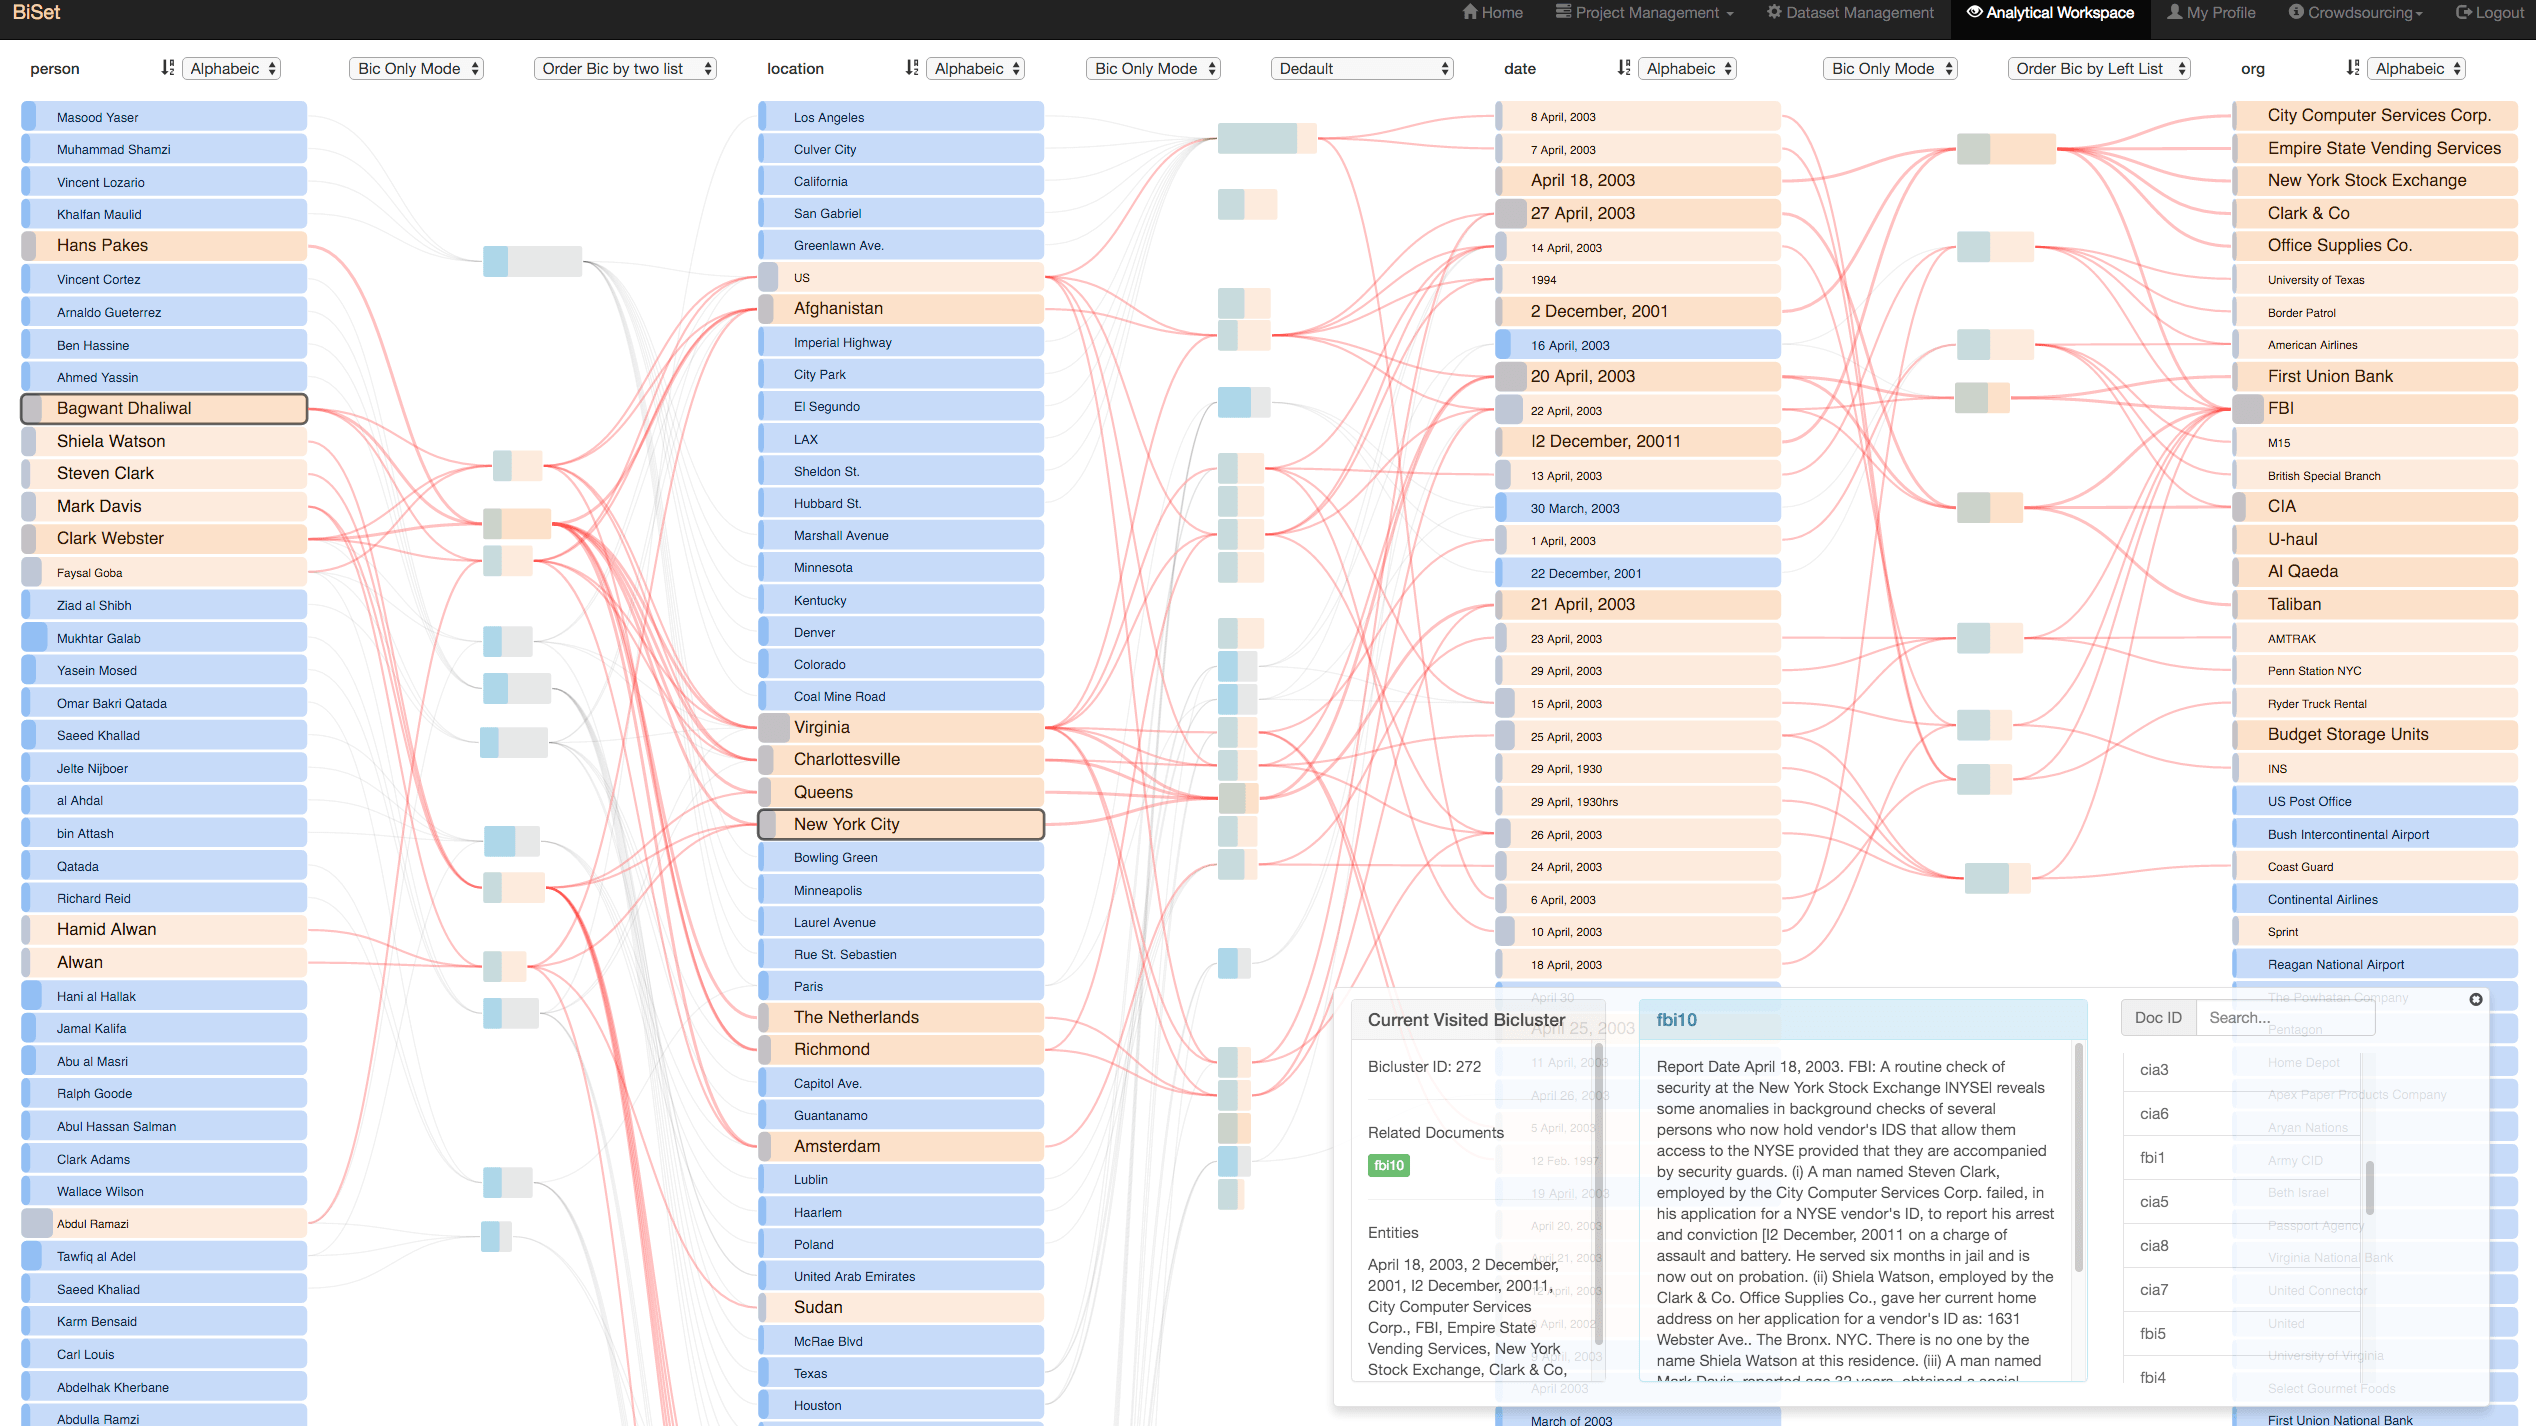Click the topmost location-date bicluster box
2536x1426 pixels.
[x=1267, y=138]
